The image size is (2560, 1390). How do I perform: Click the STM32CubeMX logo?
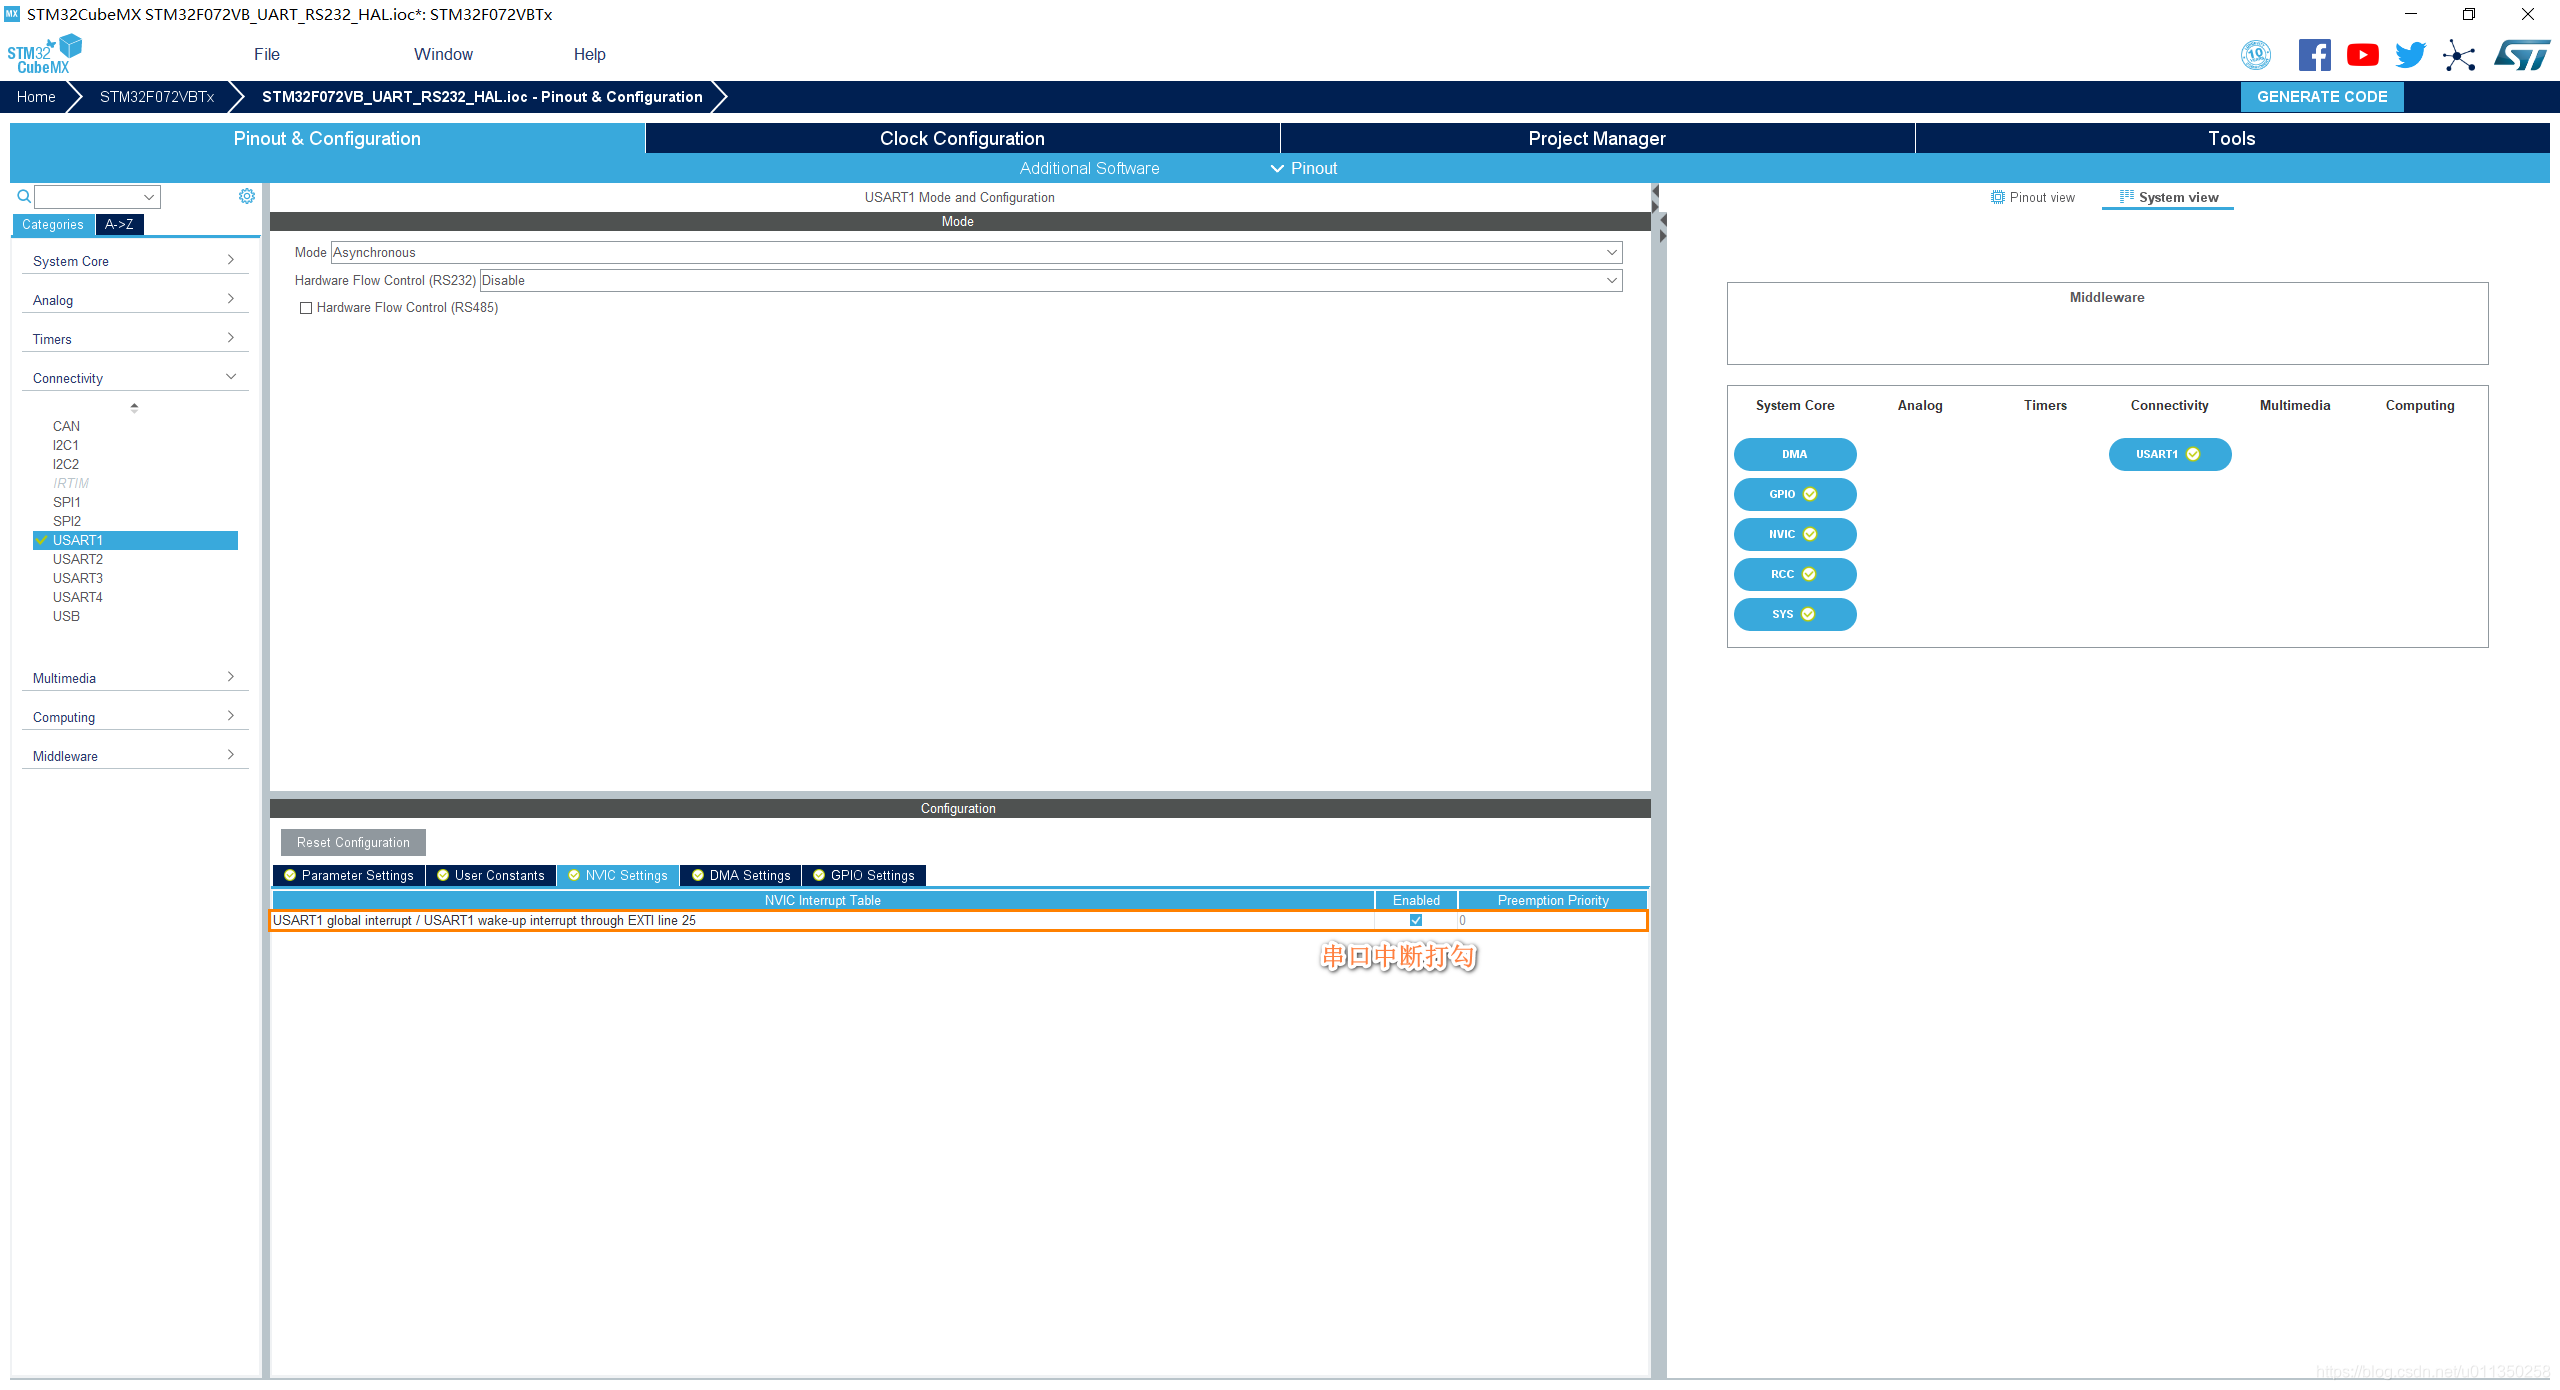click(44, 54)
